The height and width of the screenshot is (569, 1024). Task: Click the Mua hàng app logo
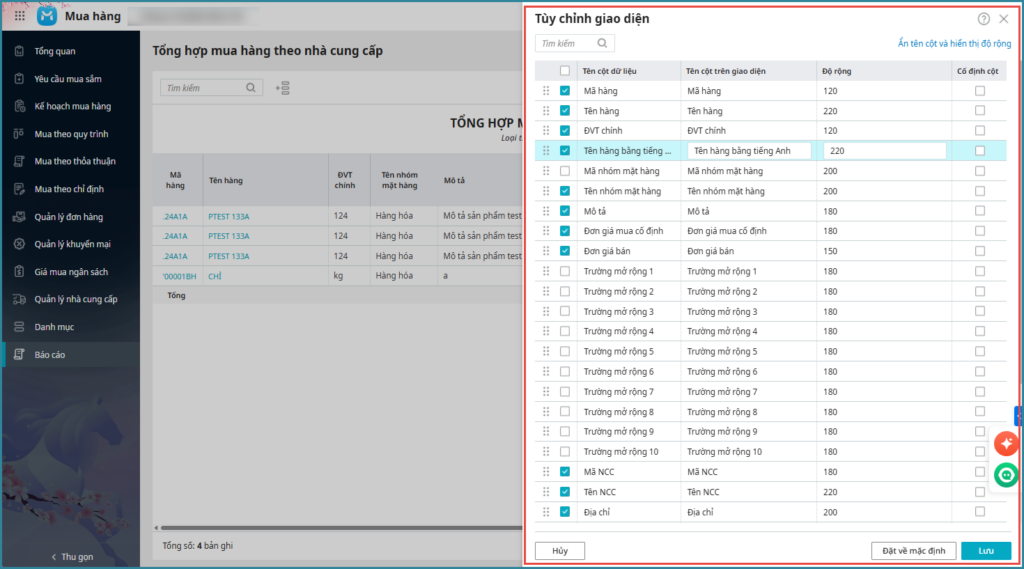click(47, 16)
